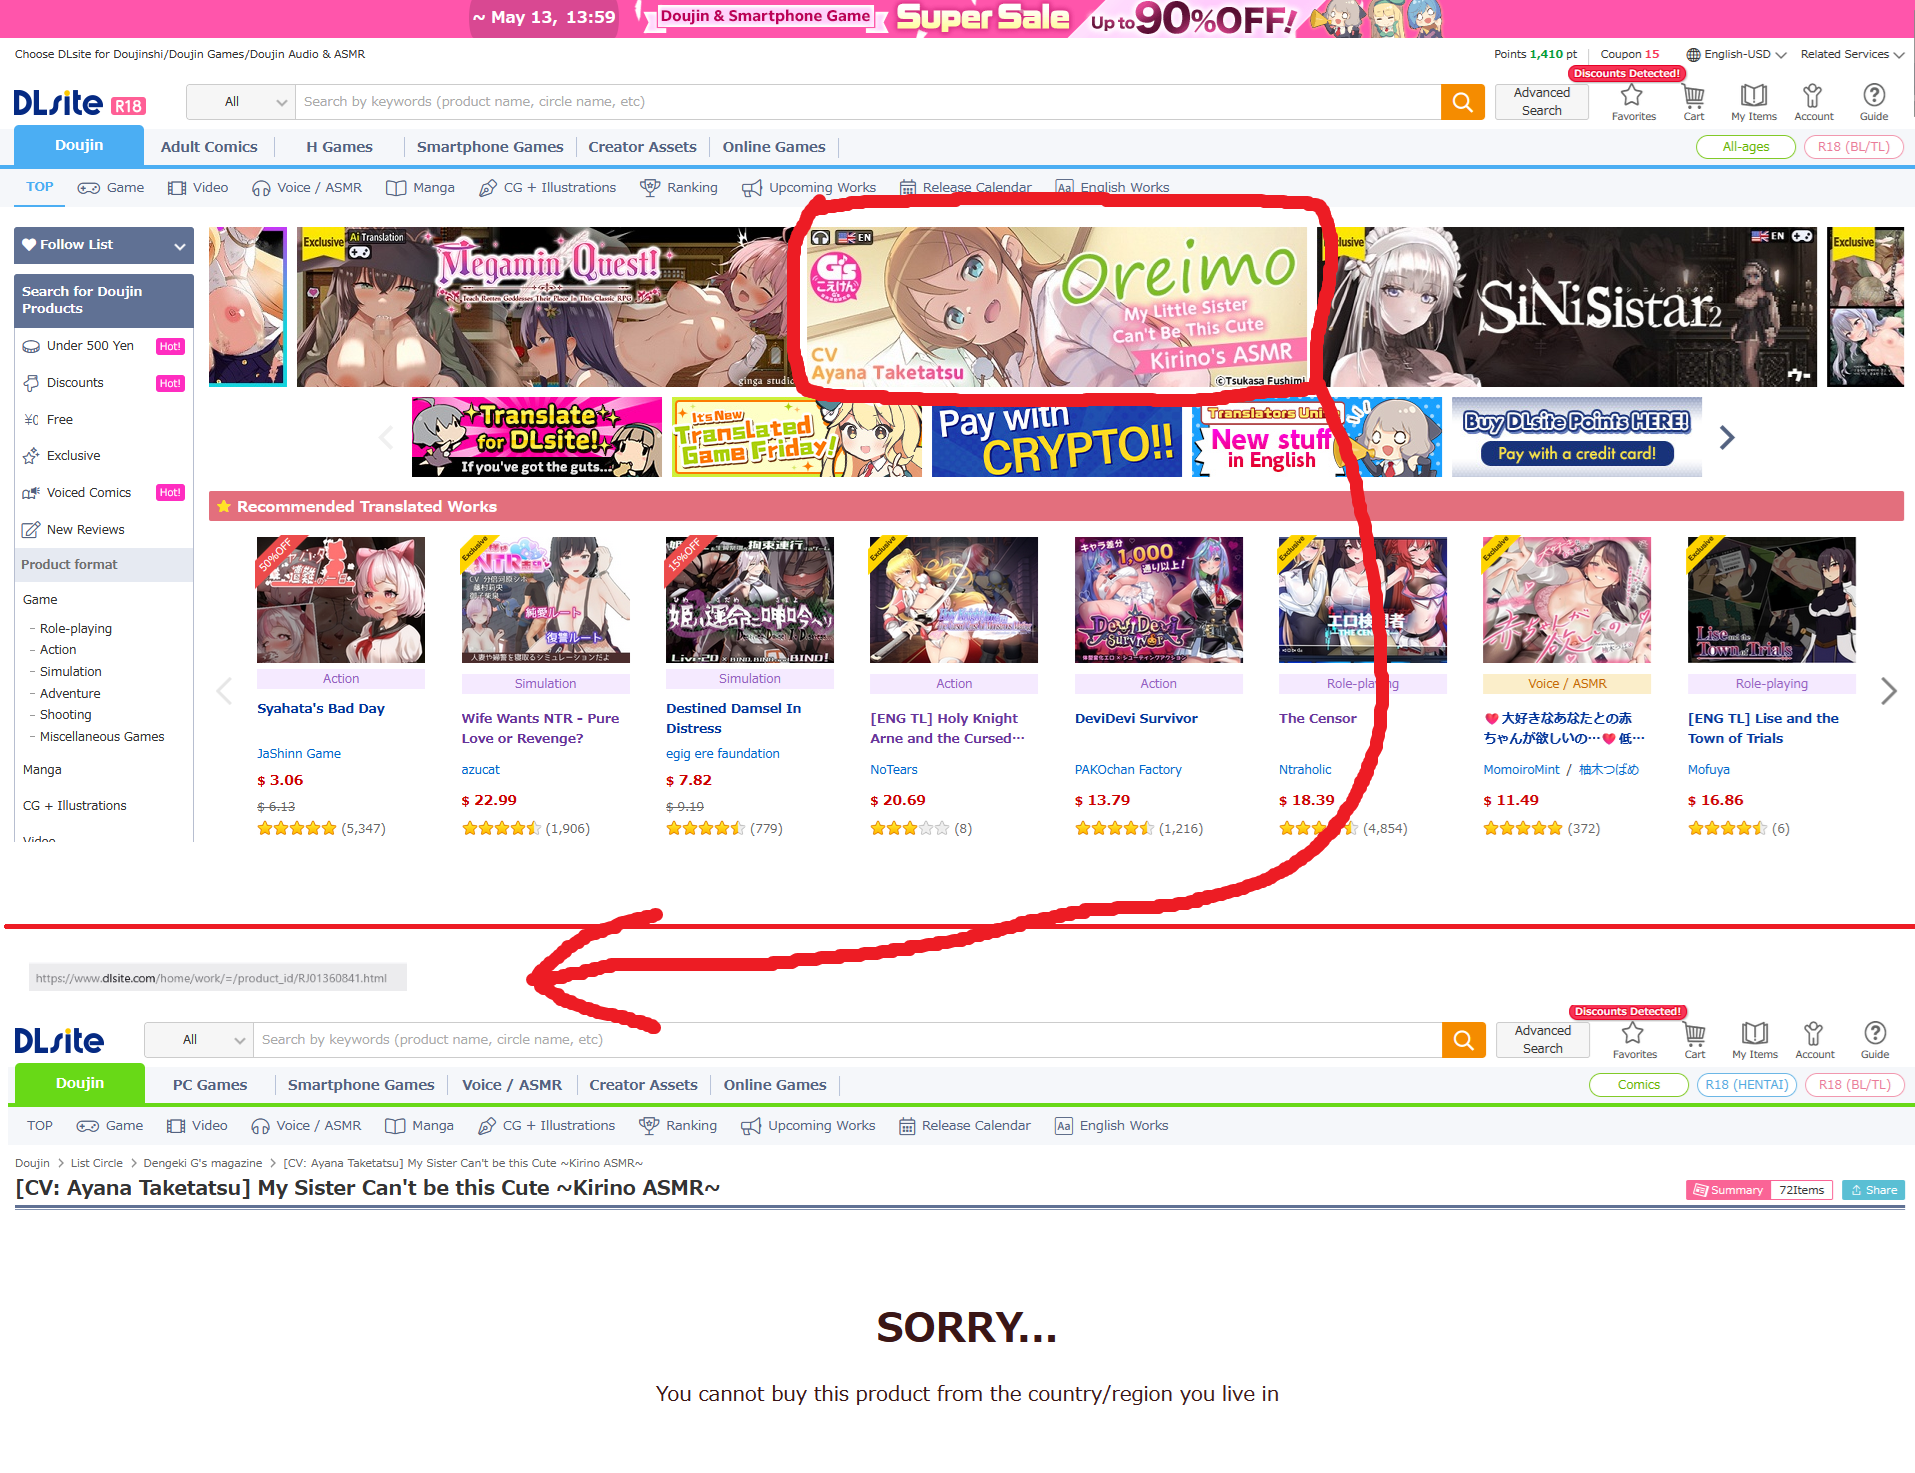Click the Comics pill button in the lower page
The image size is (1915, 1473).
pos(1638,1085)
